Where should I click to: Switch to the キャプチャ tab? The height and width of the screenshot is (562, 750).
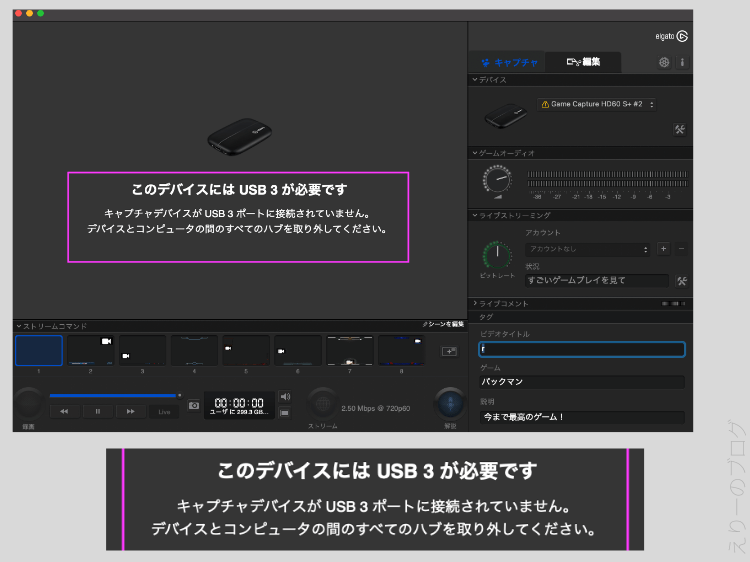click(x=508, y=62)
